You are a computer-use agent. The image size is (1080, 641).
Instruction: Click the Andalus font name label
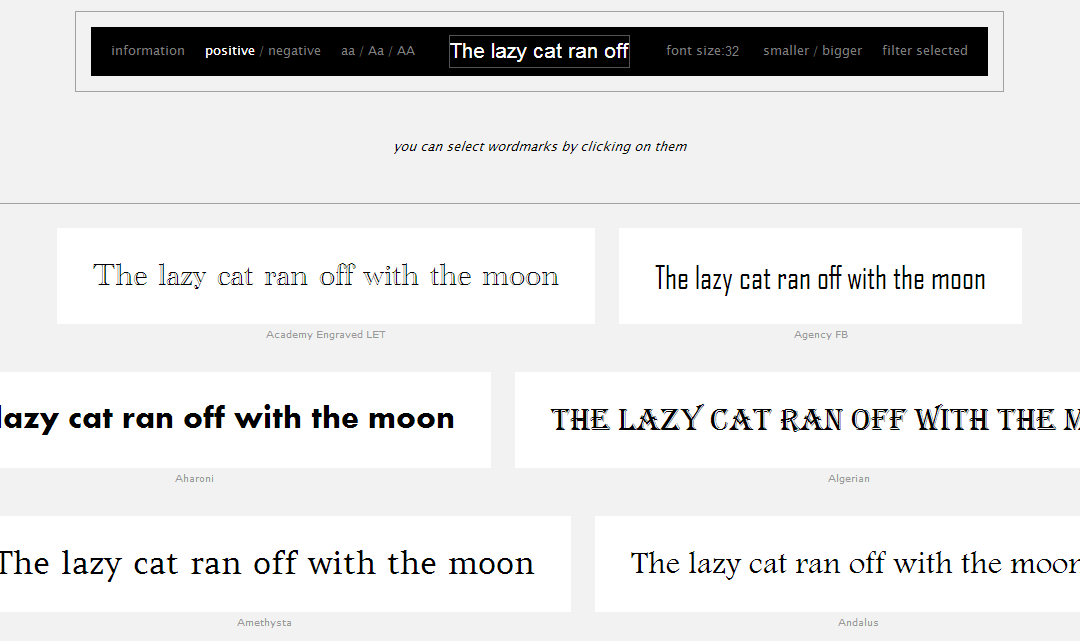pos(858,622)
